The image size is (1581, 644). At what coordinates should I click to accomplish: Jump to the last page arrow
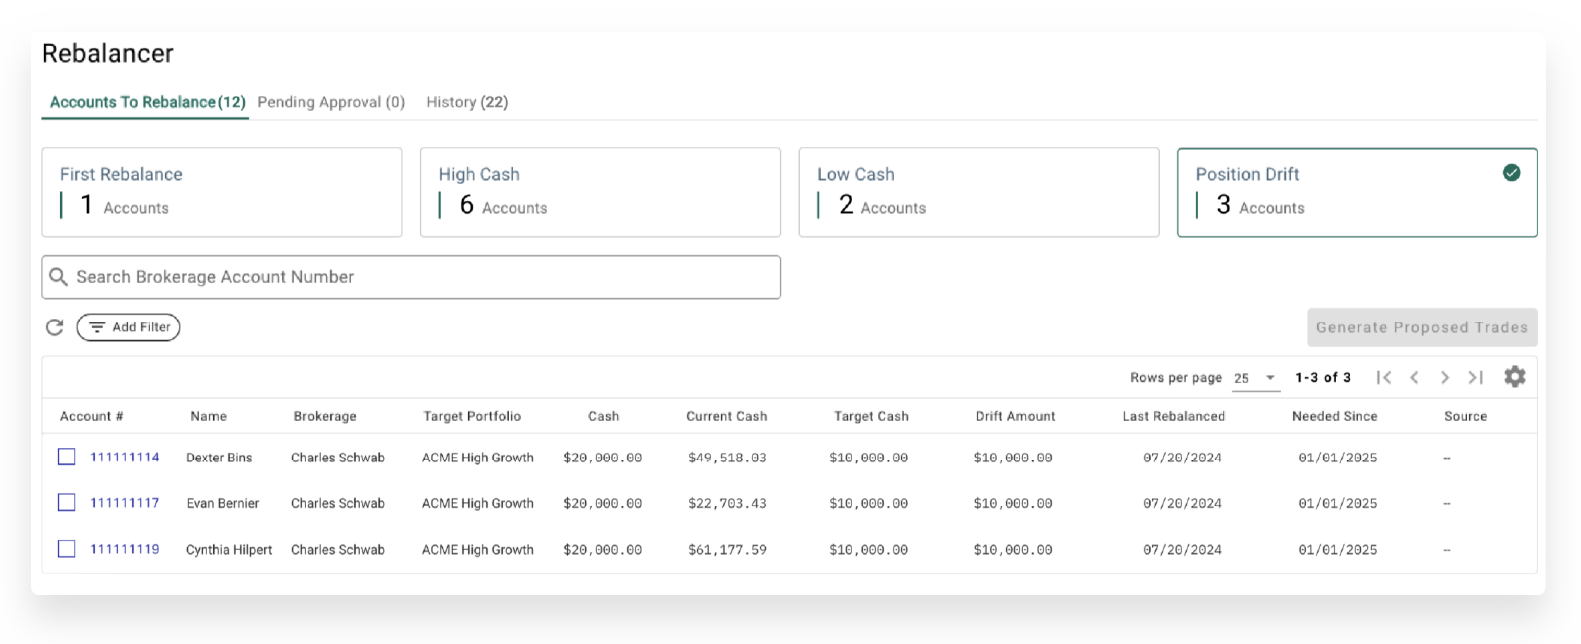coord(1475,377)
